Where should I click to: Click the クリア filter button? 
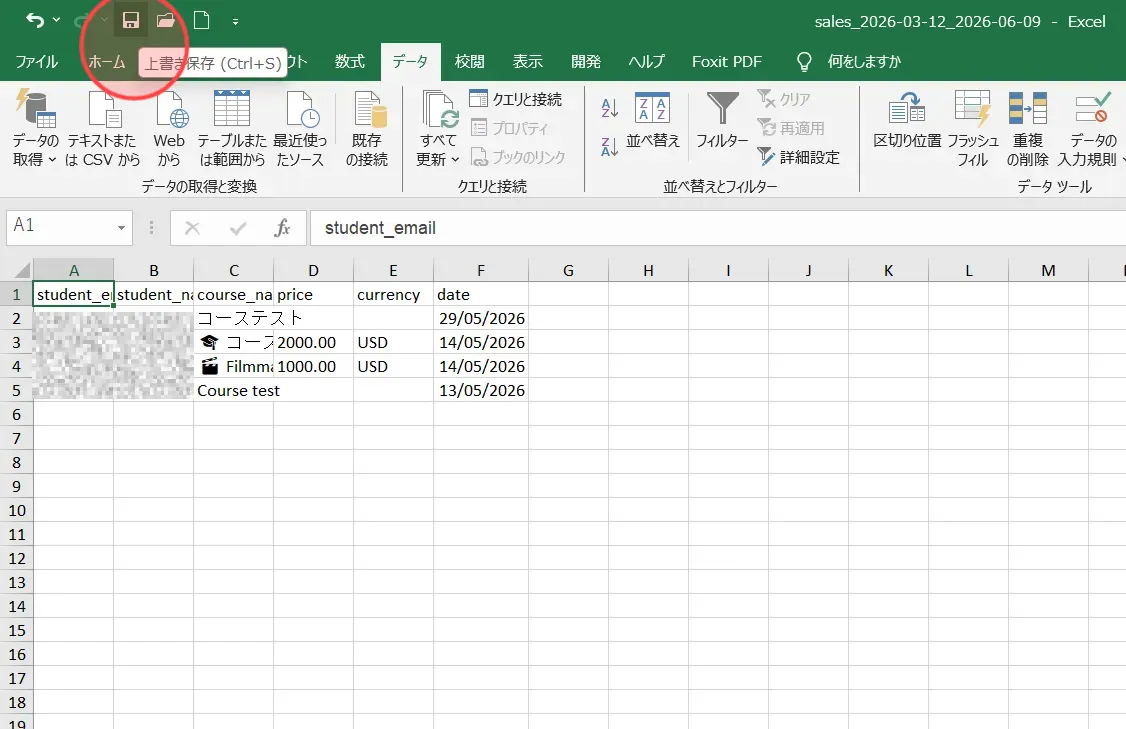click(784, 99)
